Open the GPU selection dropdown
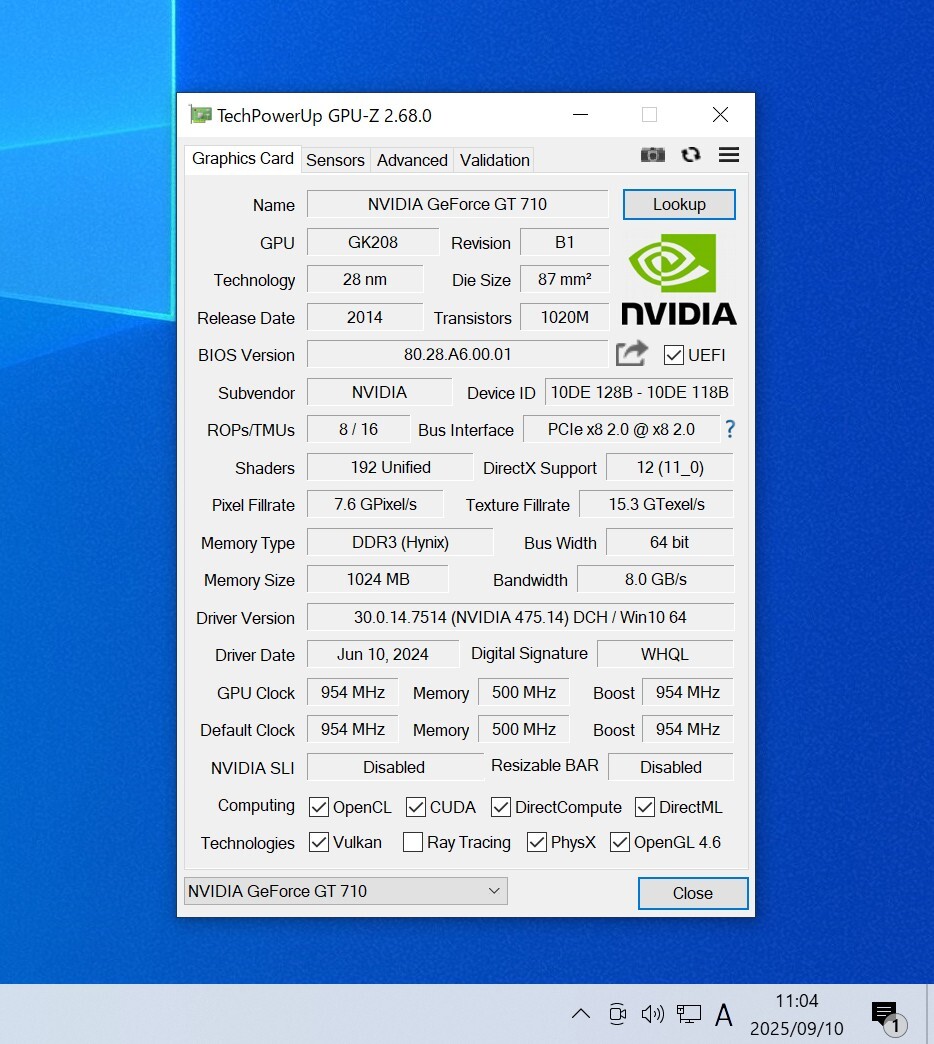This screenshot has height=1044, width=934. pyautogui.click(x=346, y=891)
